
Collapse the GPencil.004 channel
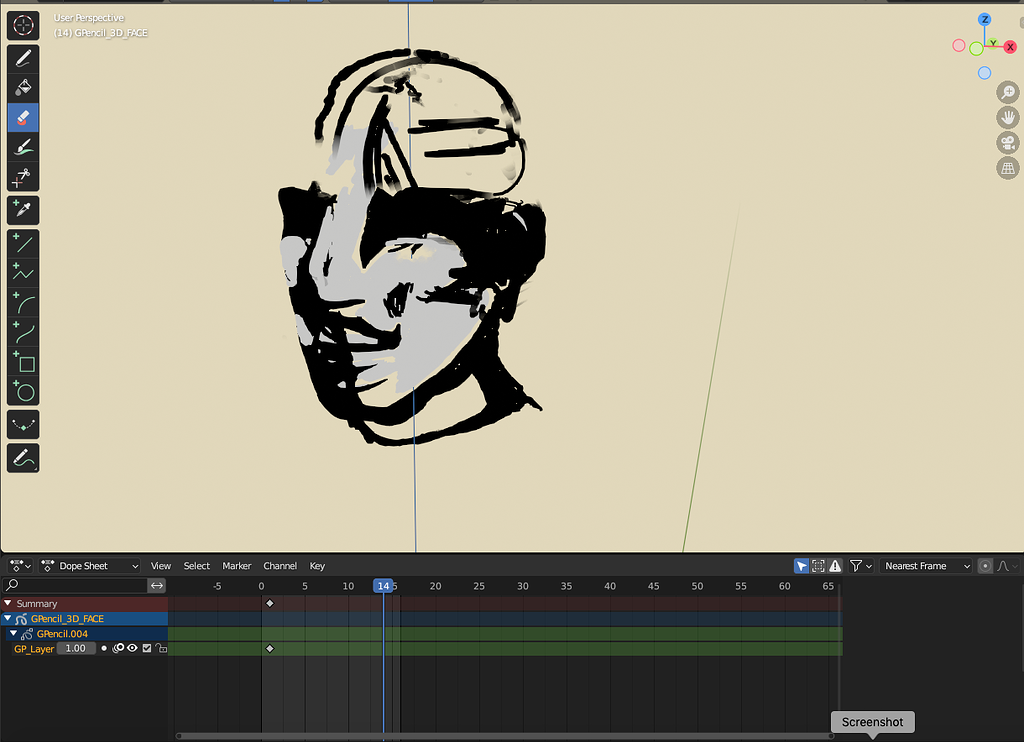click(x=14, y=634)
